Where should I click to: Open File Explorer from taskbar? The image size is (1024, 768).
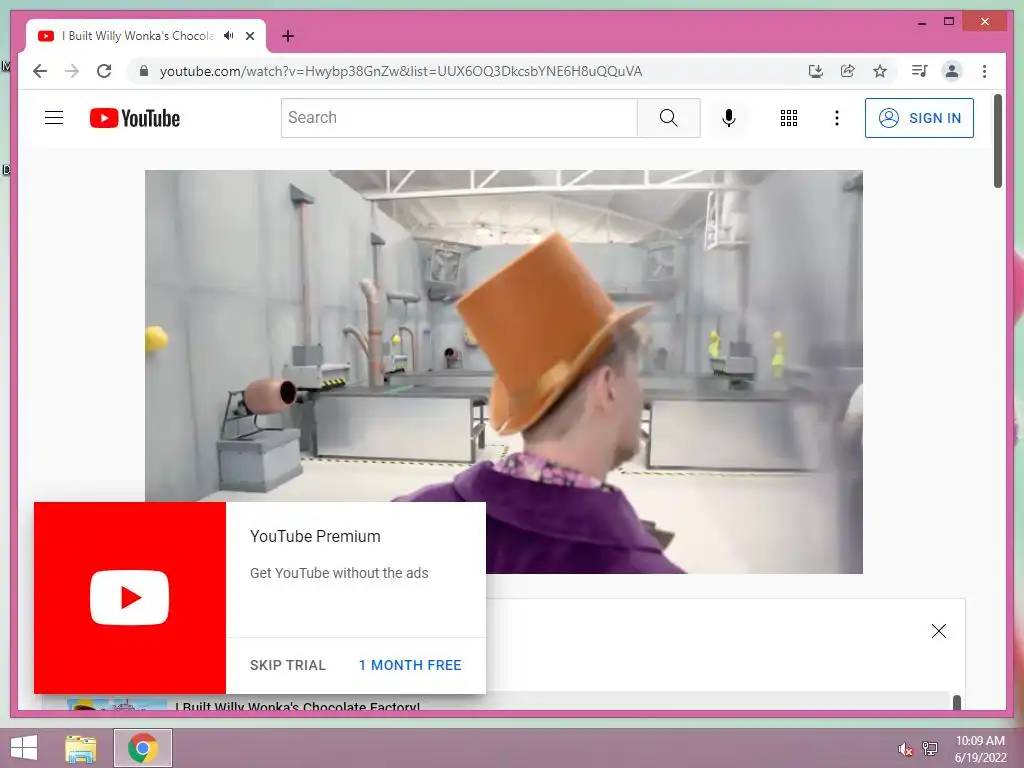pyautogui.click(x=81, y=748)
